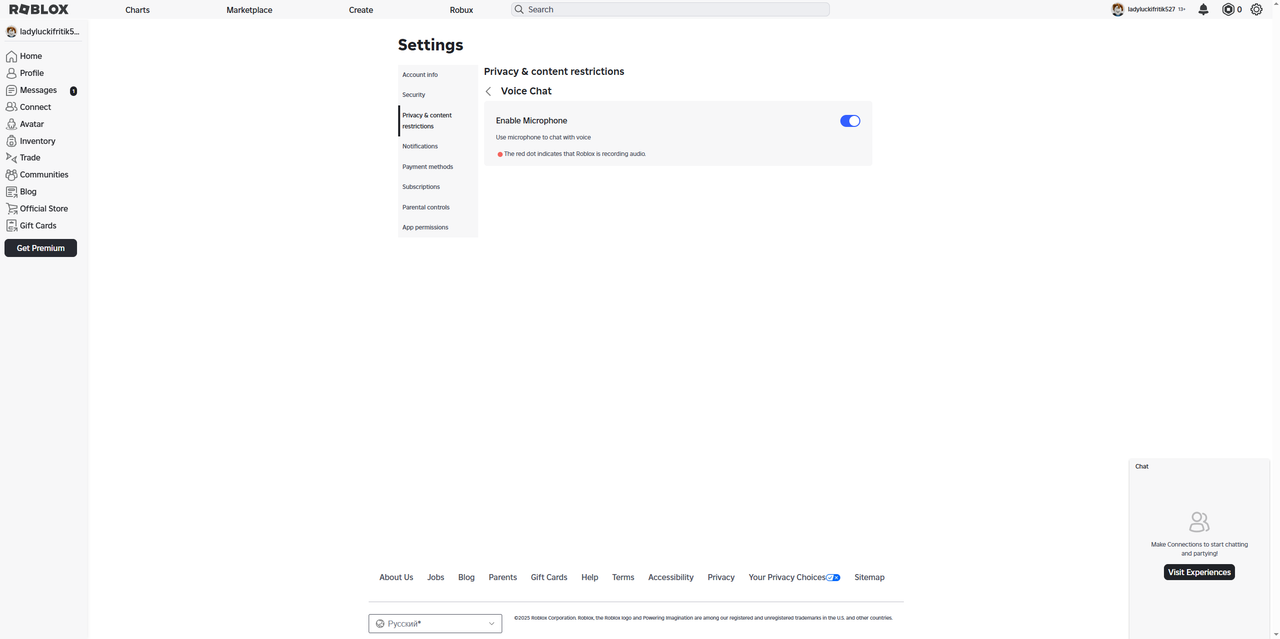The width and height of the screenshot is (1280, 639).
Task: Click the Communities icon in the sidebar
Action: (11, 174)
